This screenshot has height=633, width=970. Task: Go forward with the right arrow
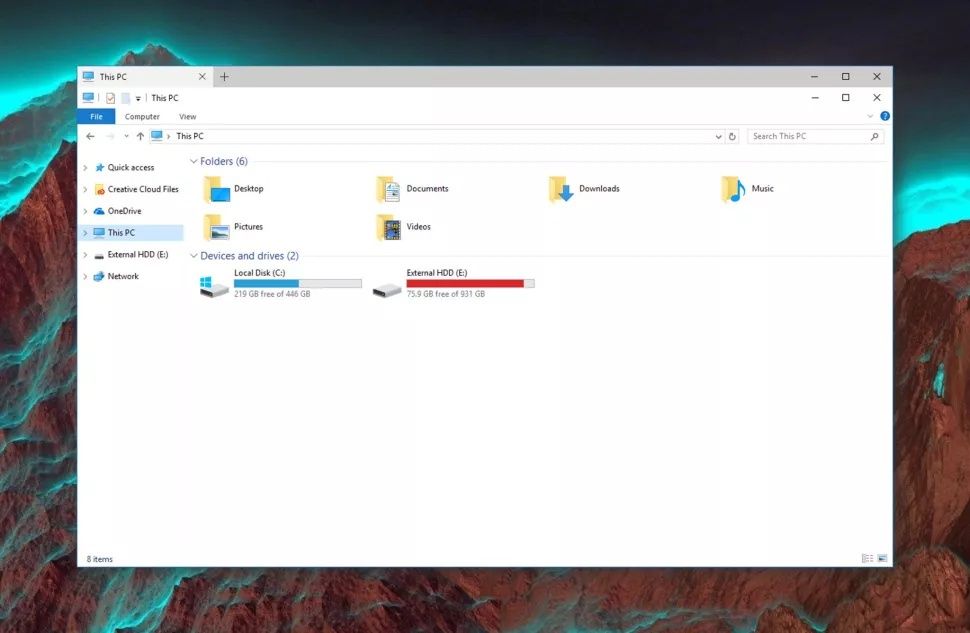coord(110,136)
